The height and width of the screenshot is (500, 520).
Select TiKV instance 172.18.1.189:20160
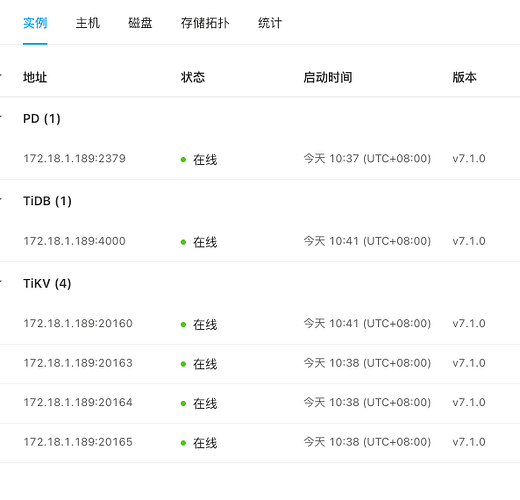[260, 324]
